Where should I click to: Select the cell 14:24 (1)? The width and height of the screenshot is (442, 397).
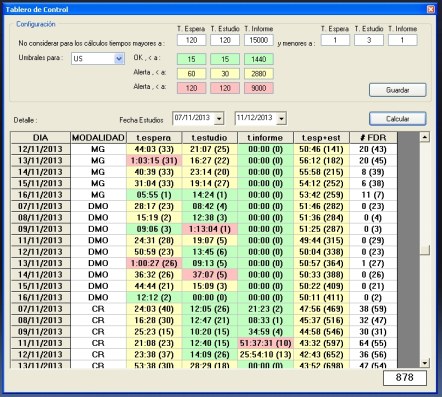click(x=210, y=195)
